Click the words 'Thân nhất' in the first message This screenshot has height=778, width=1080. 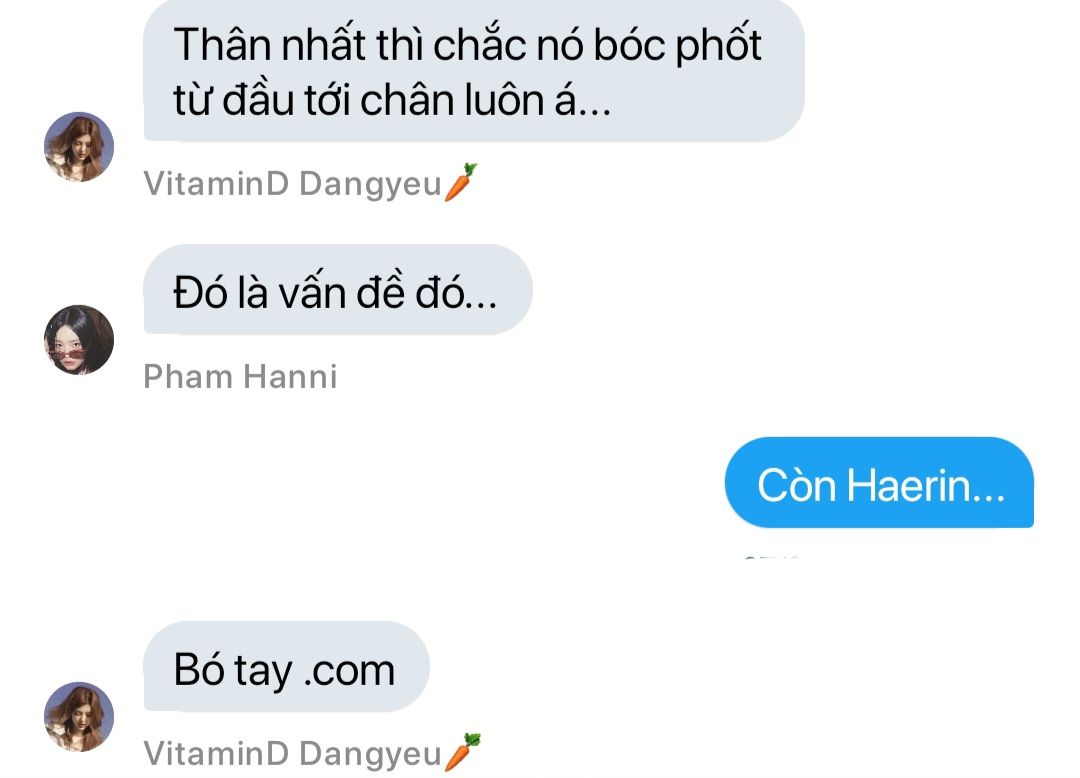pos(269,45)
